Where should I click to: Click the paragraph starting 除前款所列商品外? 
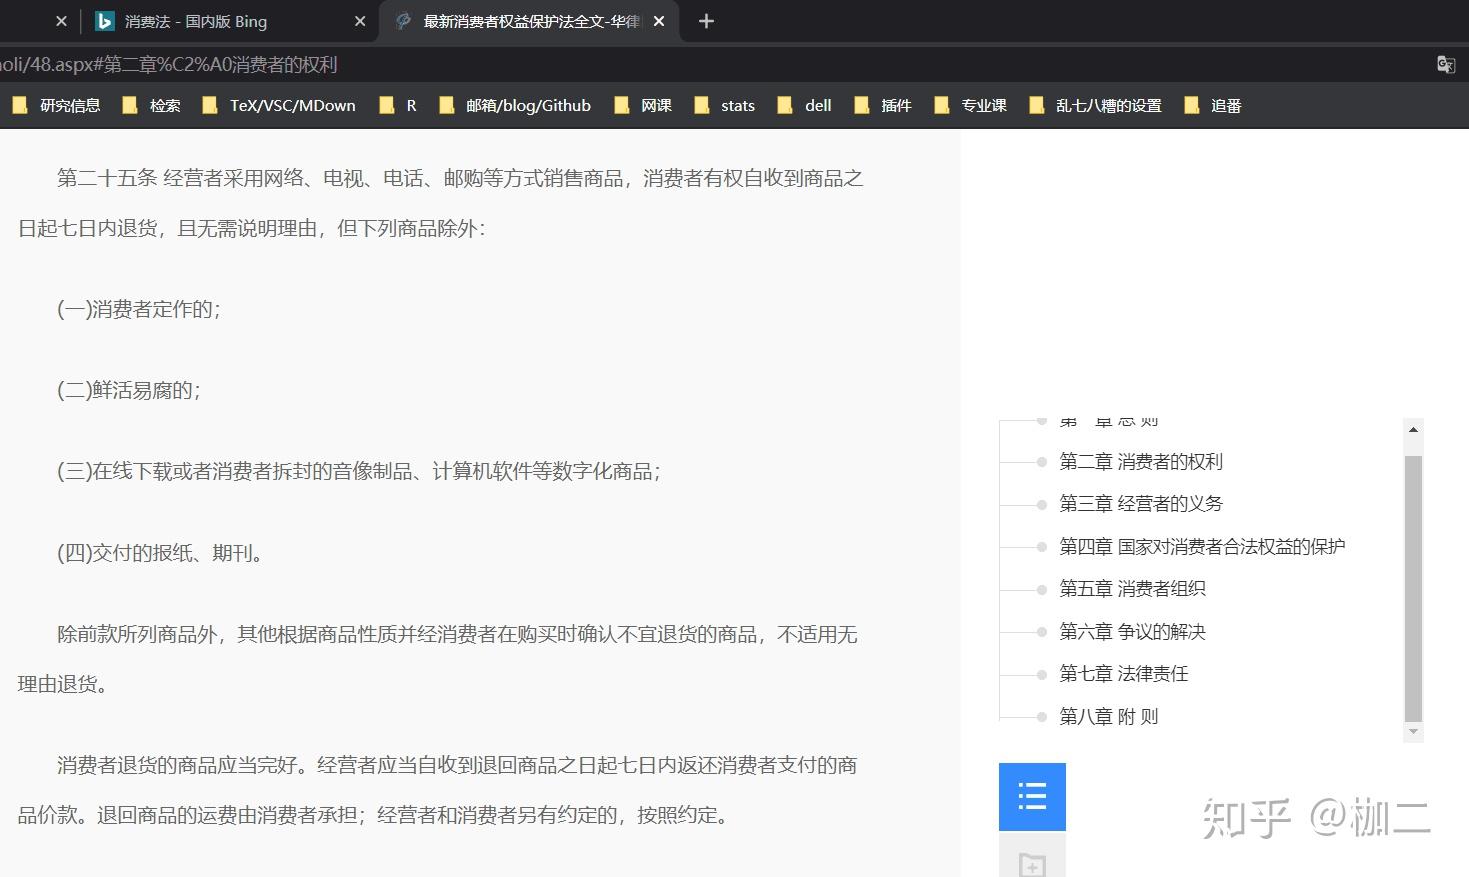pos(438,659)
